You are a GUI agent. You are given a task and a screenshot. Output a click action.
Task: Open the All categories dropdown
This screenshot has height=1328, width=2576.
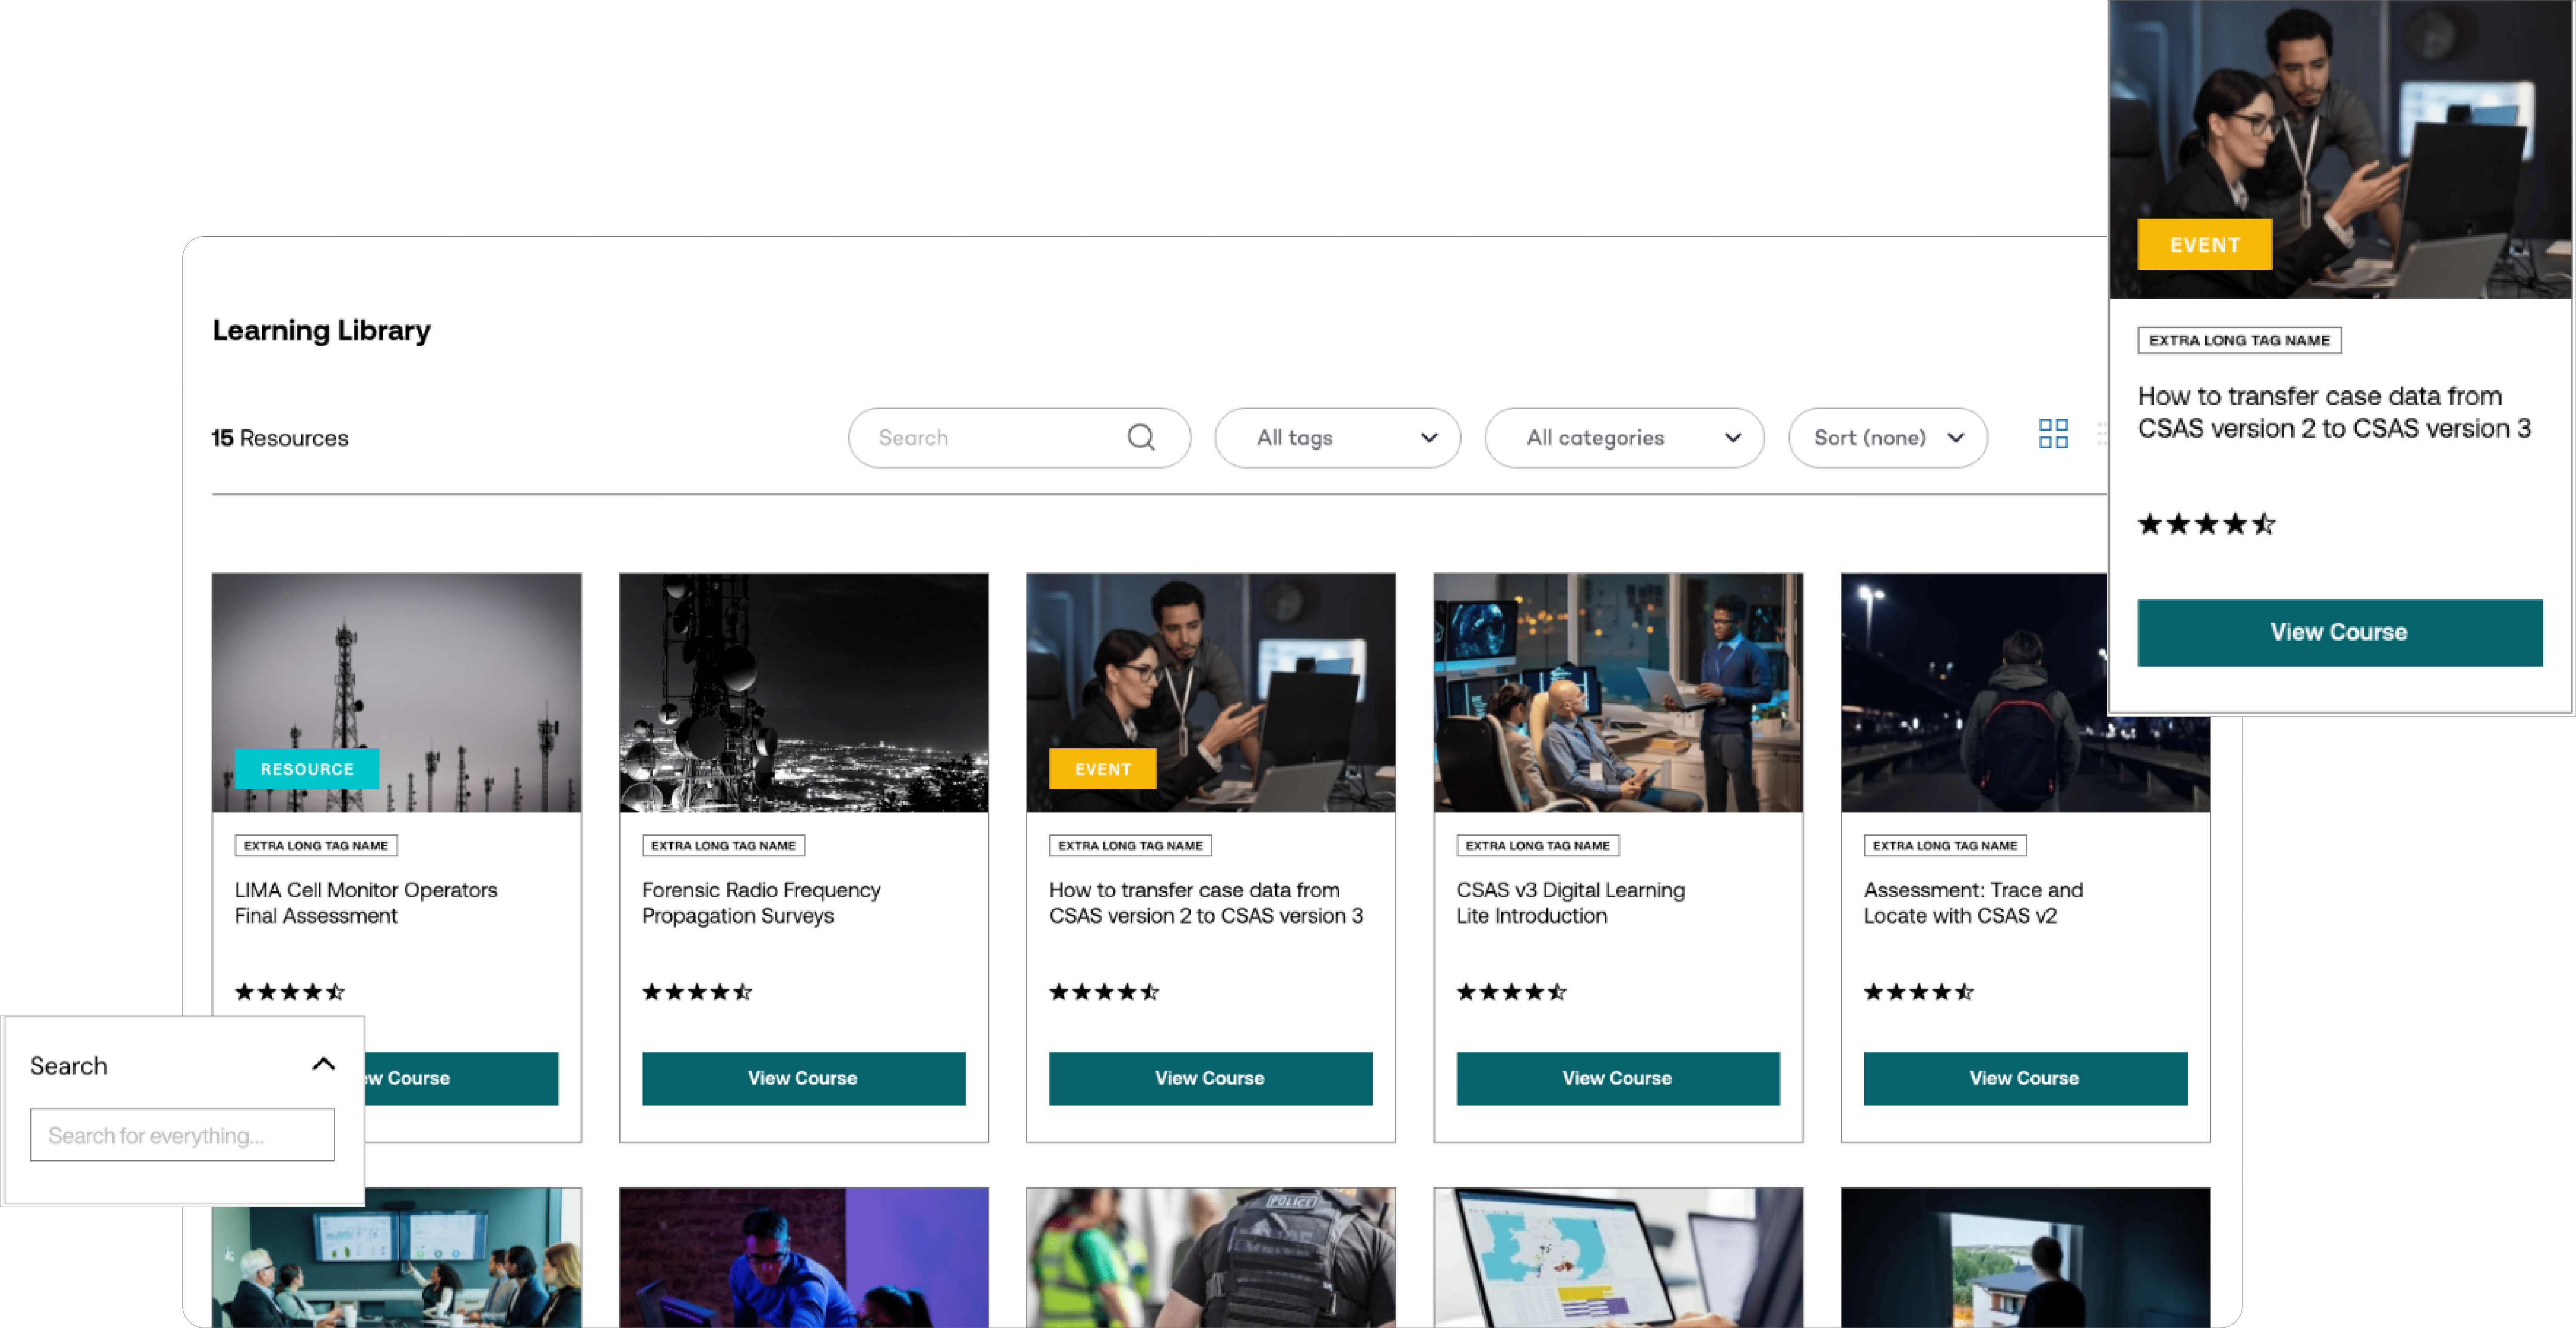[1624, 437]
